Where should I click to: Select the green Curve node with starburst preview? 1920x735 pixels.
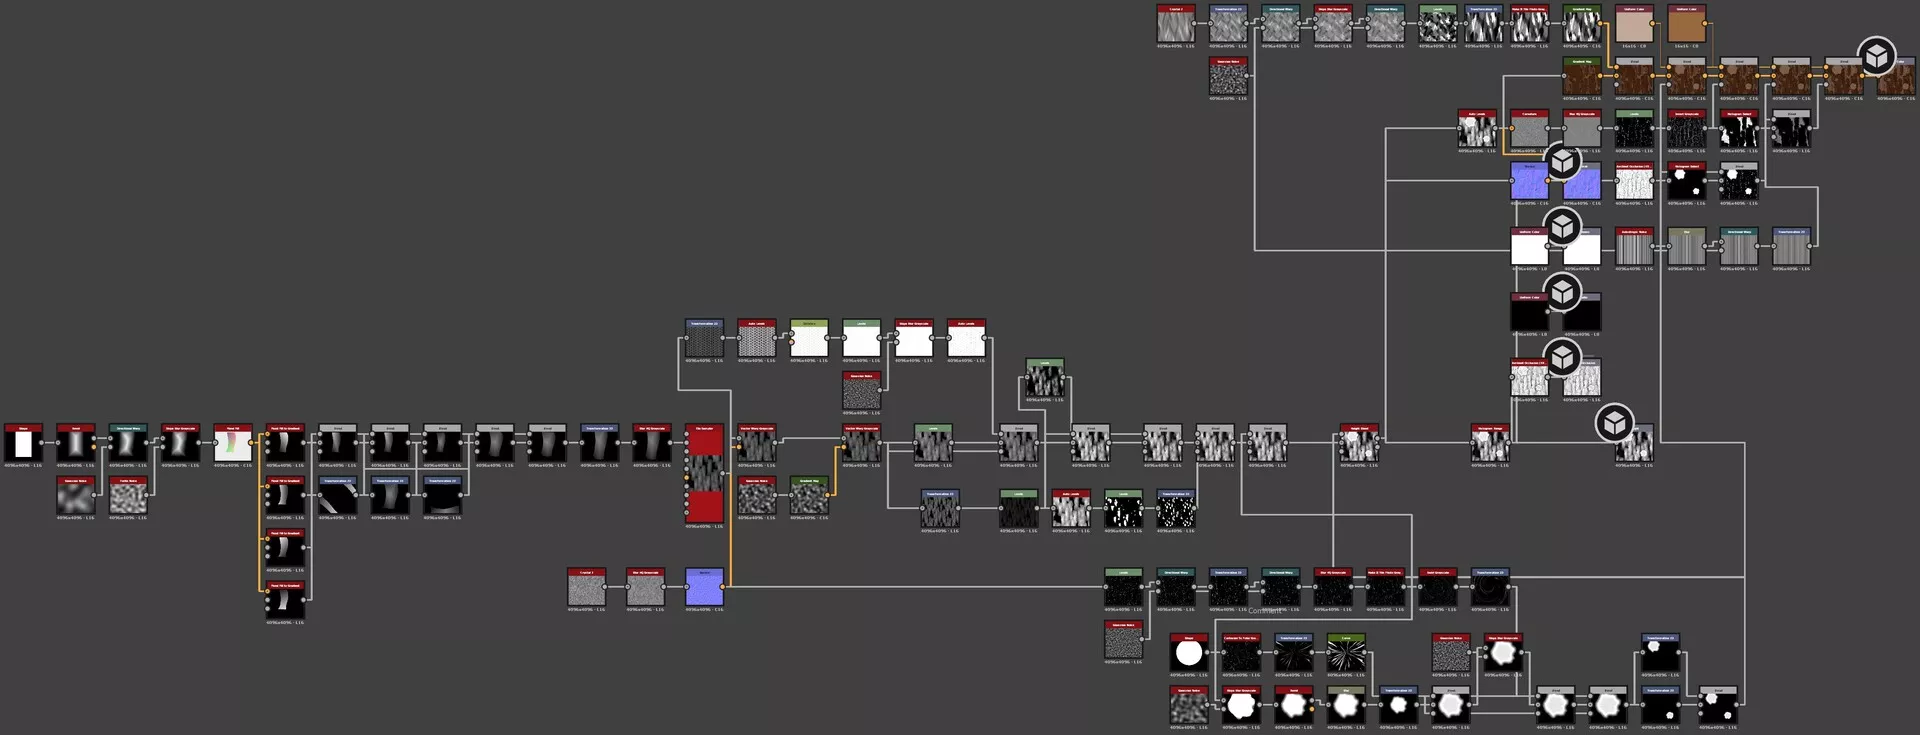(1346, 654)
